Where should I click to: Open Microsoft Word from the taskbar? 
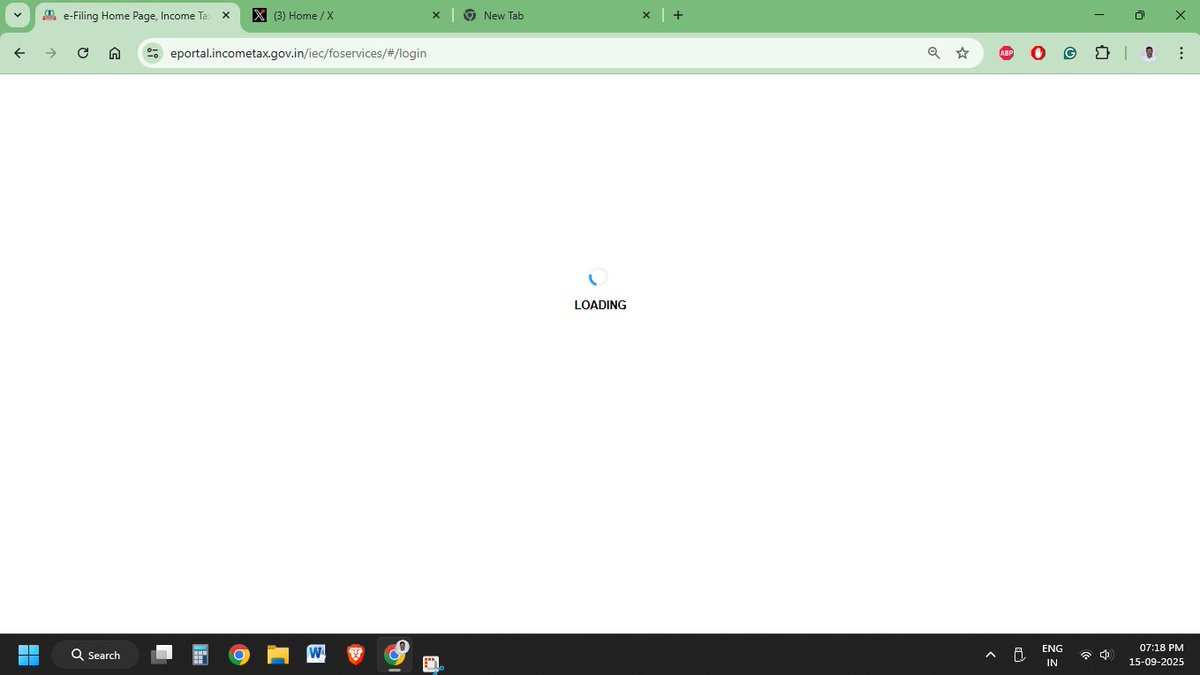pos(317,655)
